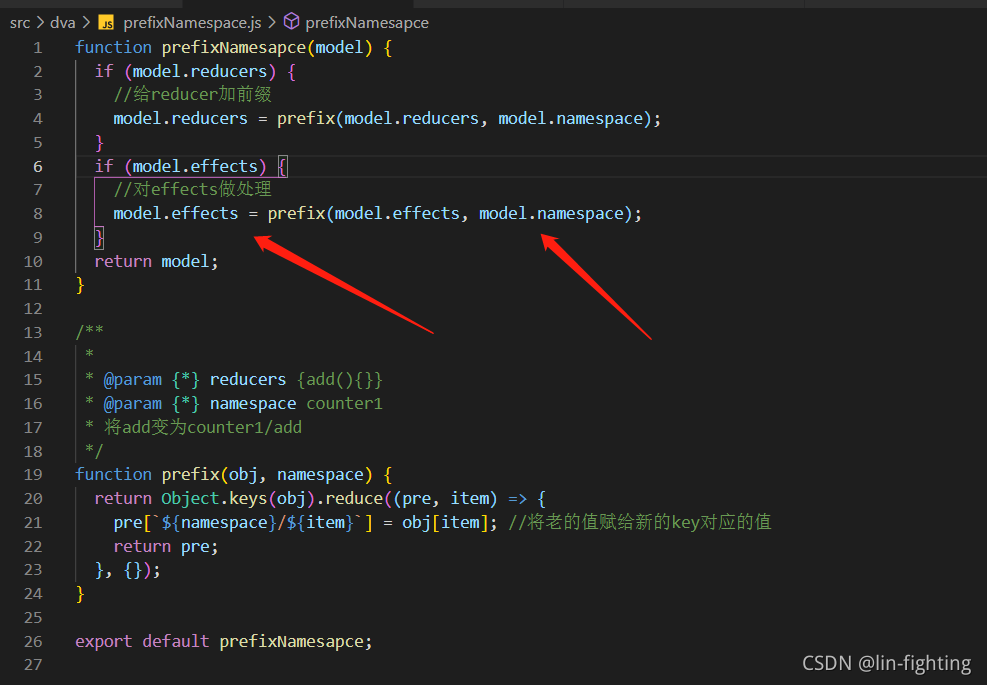Viewport: 987px width, 685px height.
Task: Expand breadcrumb chevron after 'src'
Action: [40, 23]
